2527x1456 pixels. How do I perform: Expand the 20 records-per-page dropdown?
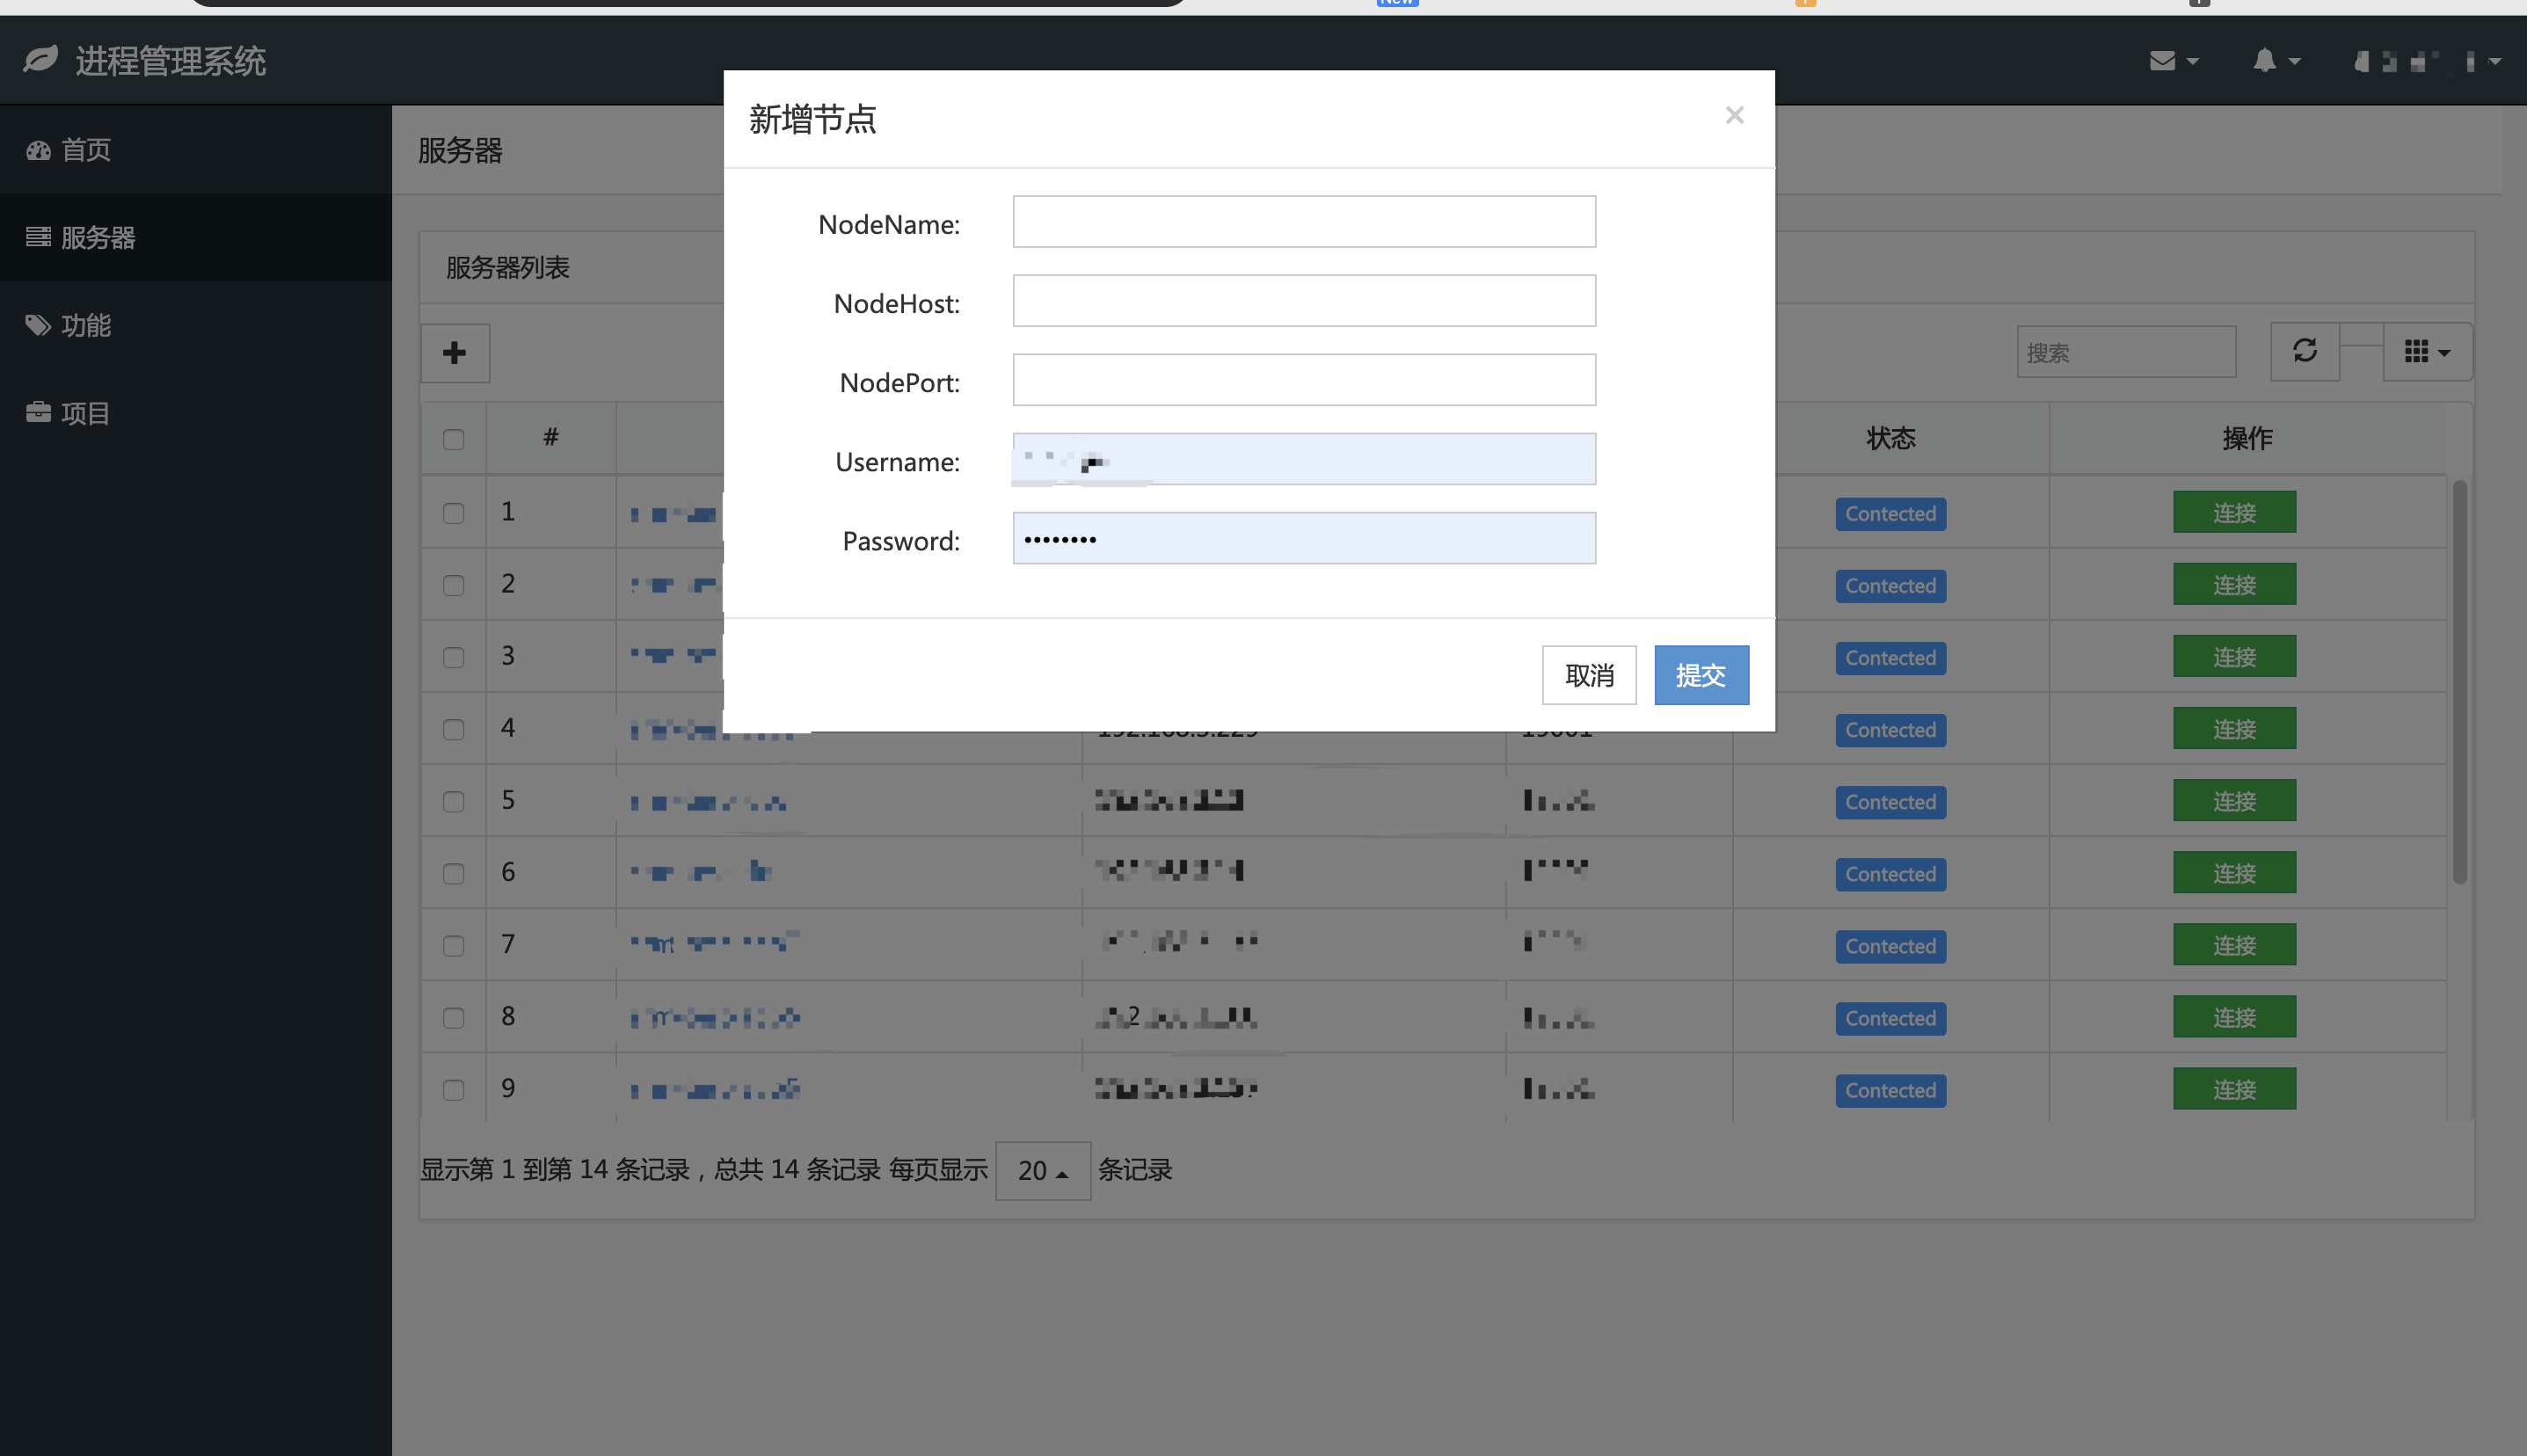click(x=1042, y=1170)
